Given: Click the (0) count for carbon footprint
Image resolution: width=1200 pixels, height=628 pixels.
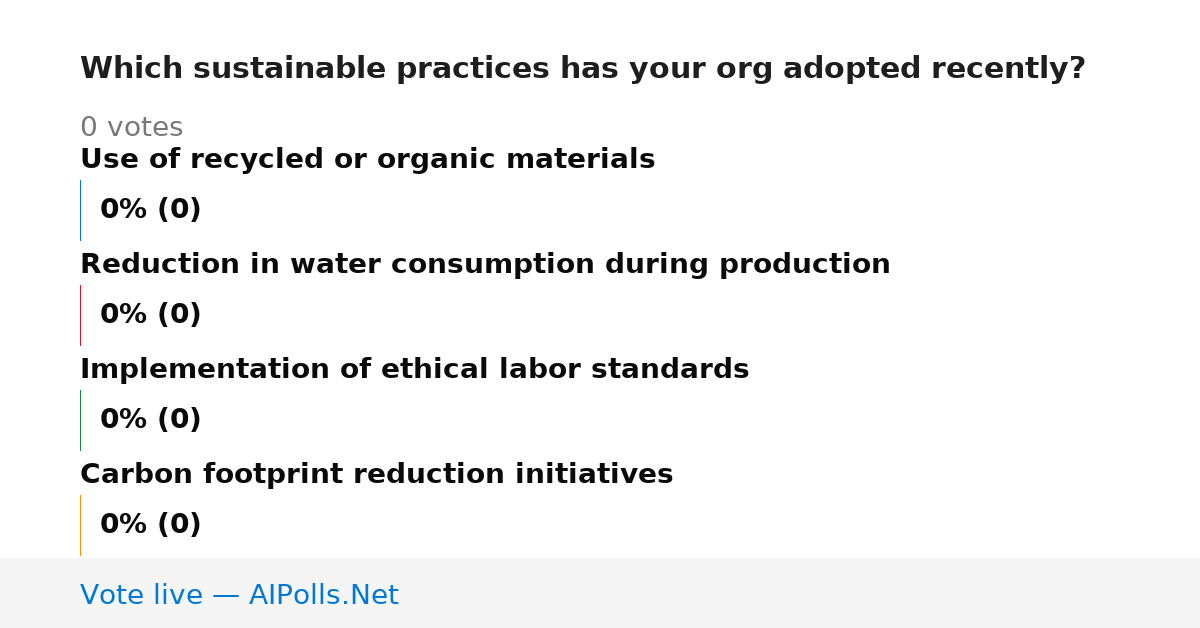Looking at the screenshot, I should 179,525.
